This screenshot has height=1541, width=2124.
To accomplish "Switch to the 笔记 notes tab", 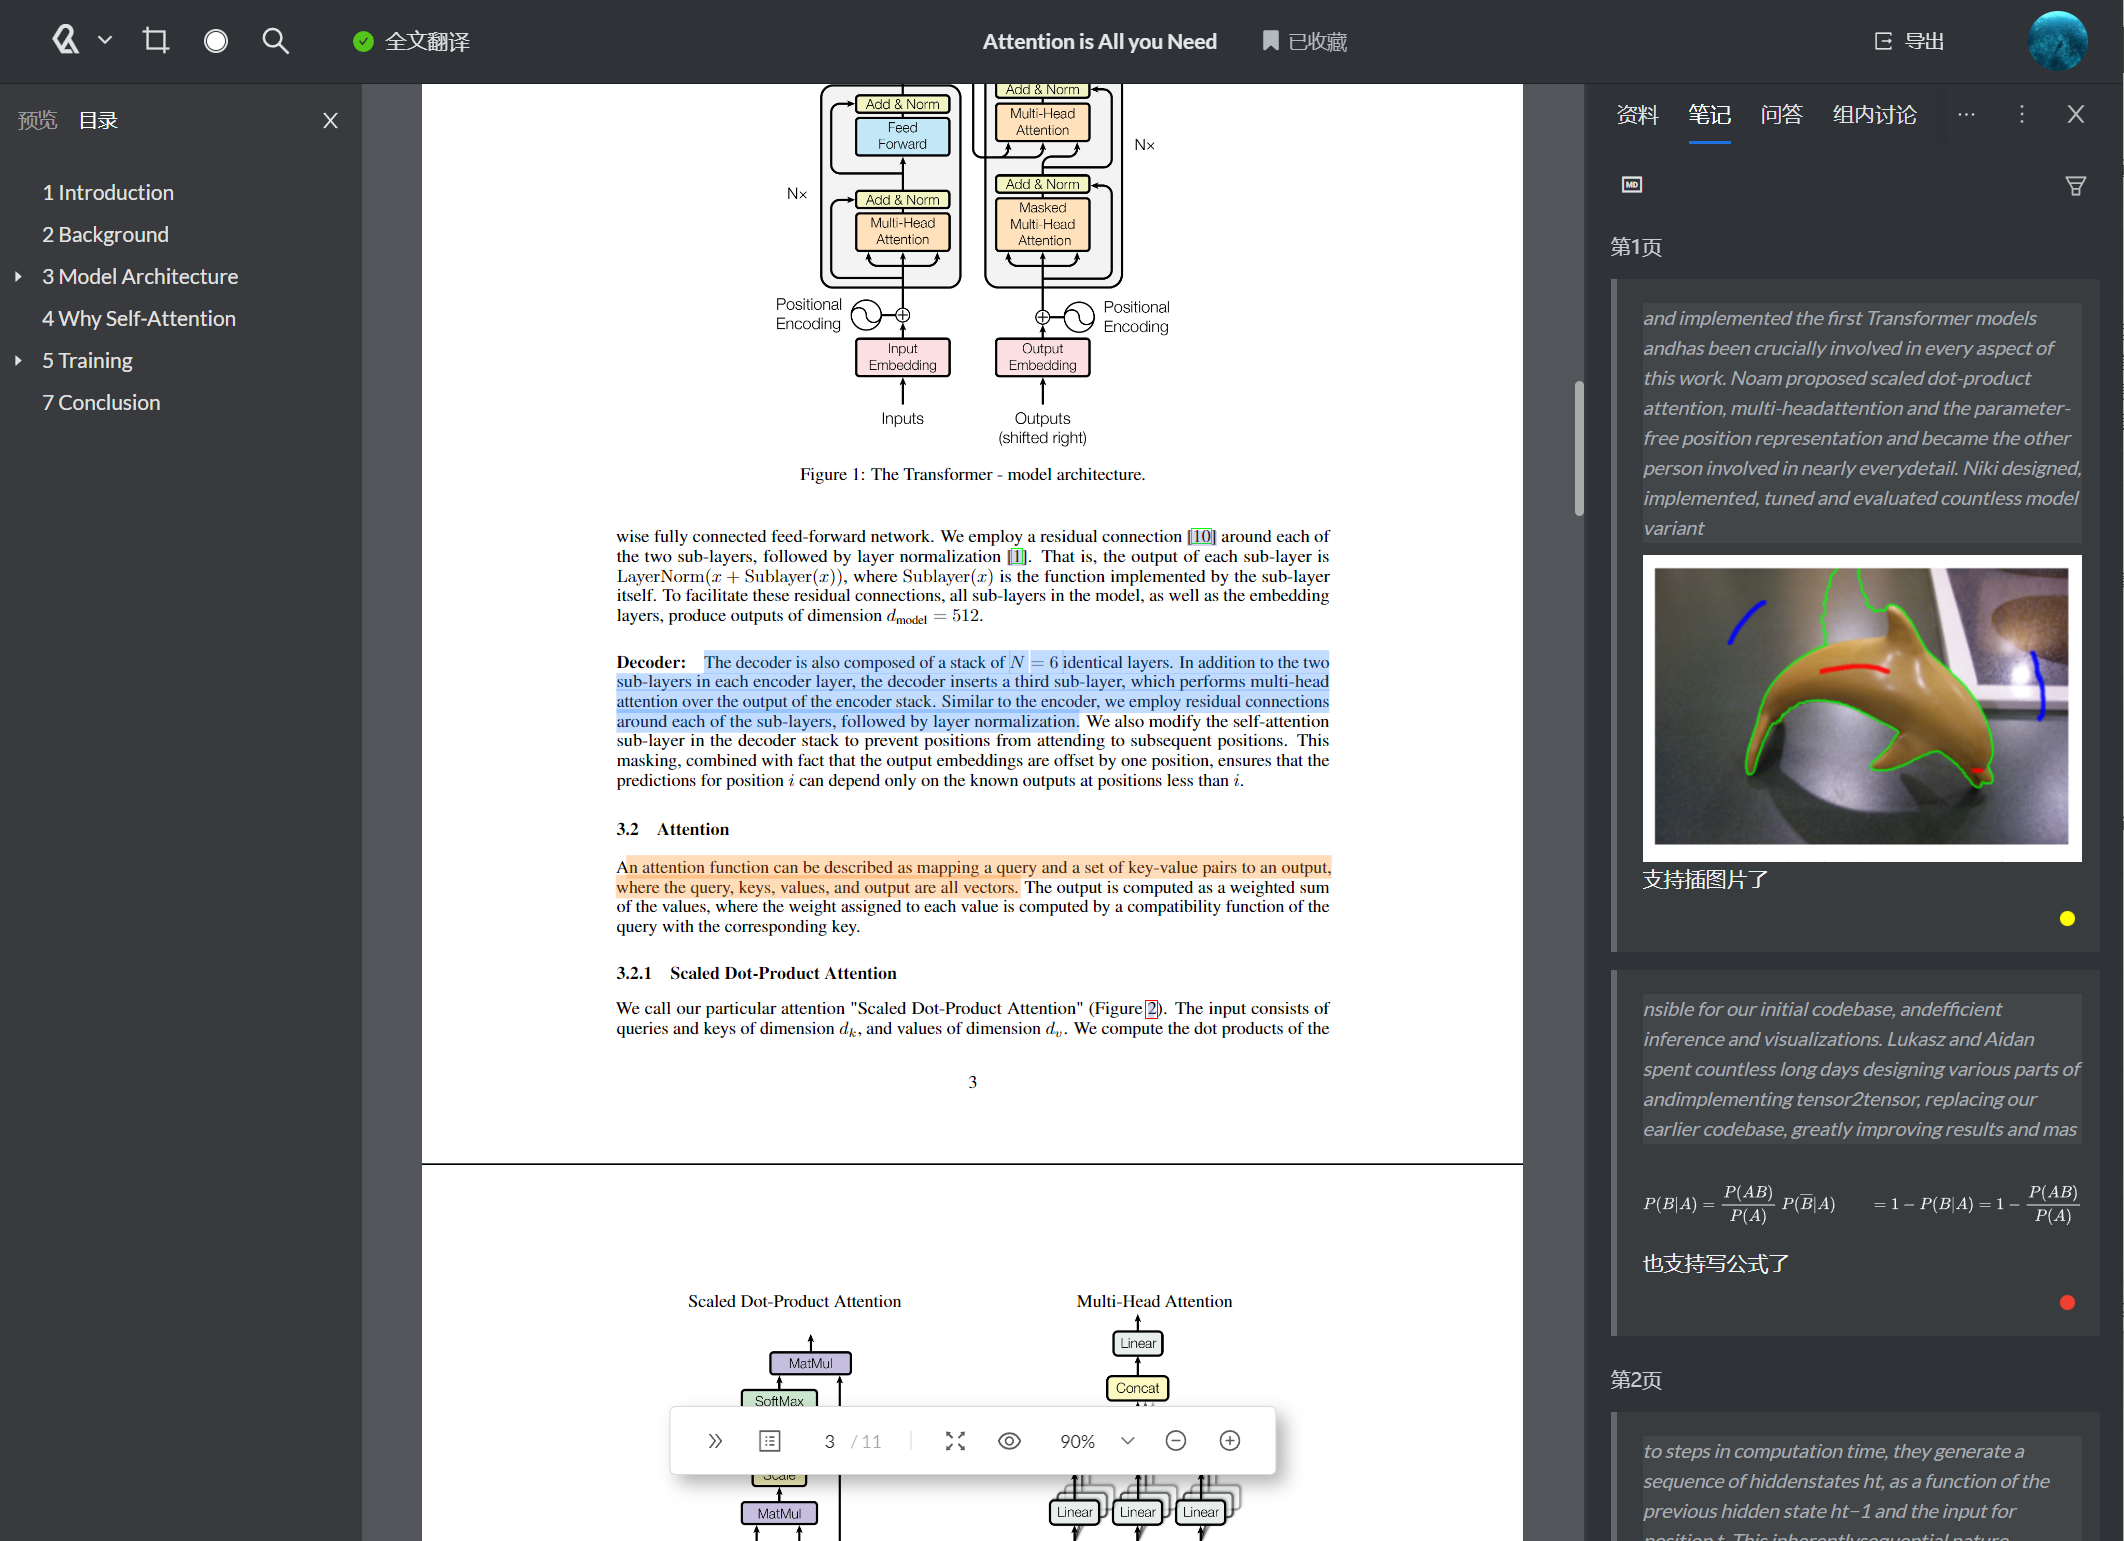I will tap(1709, 115).
